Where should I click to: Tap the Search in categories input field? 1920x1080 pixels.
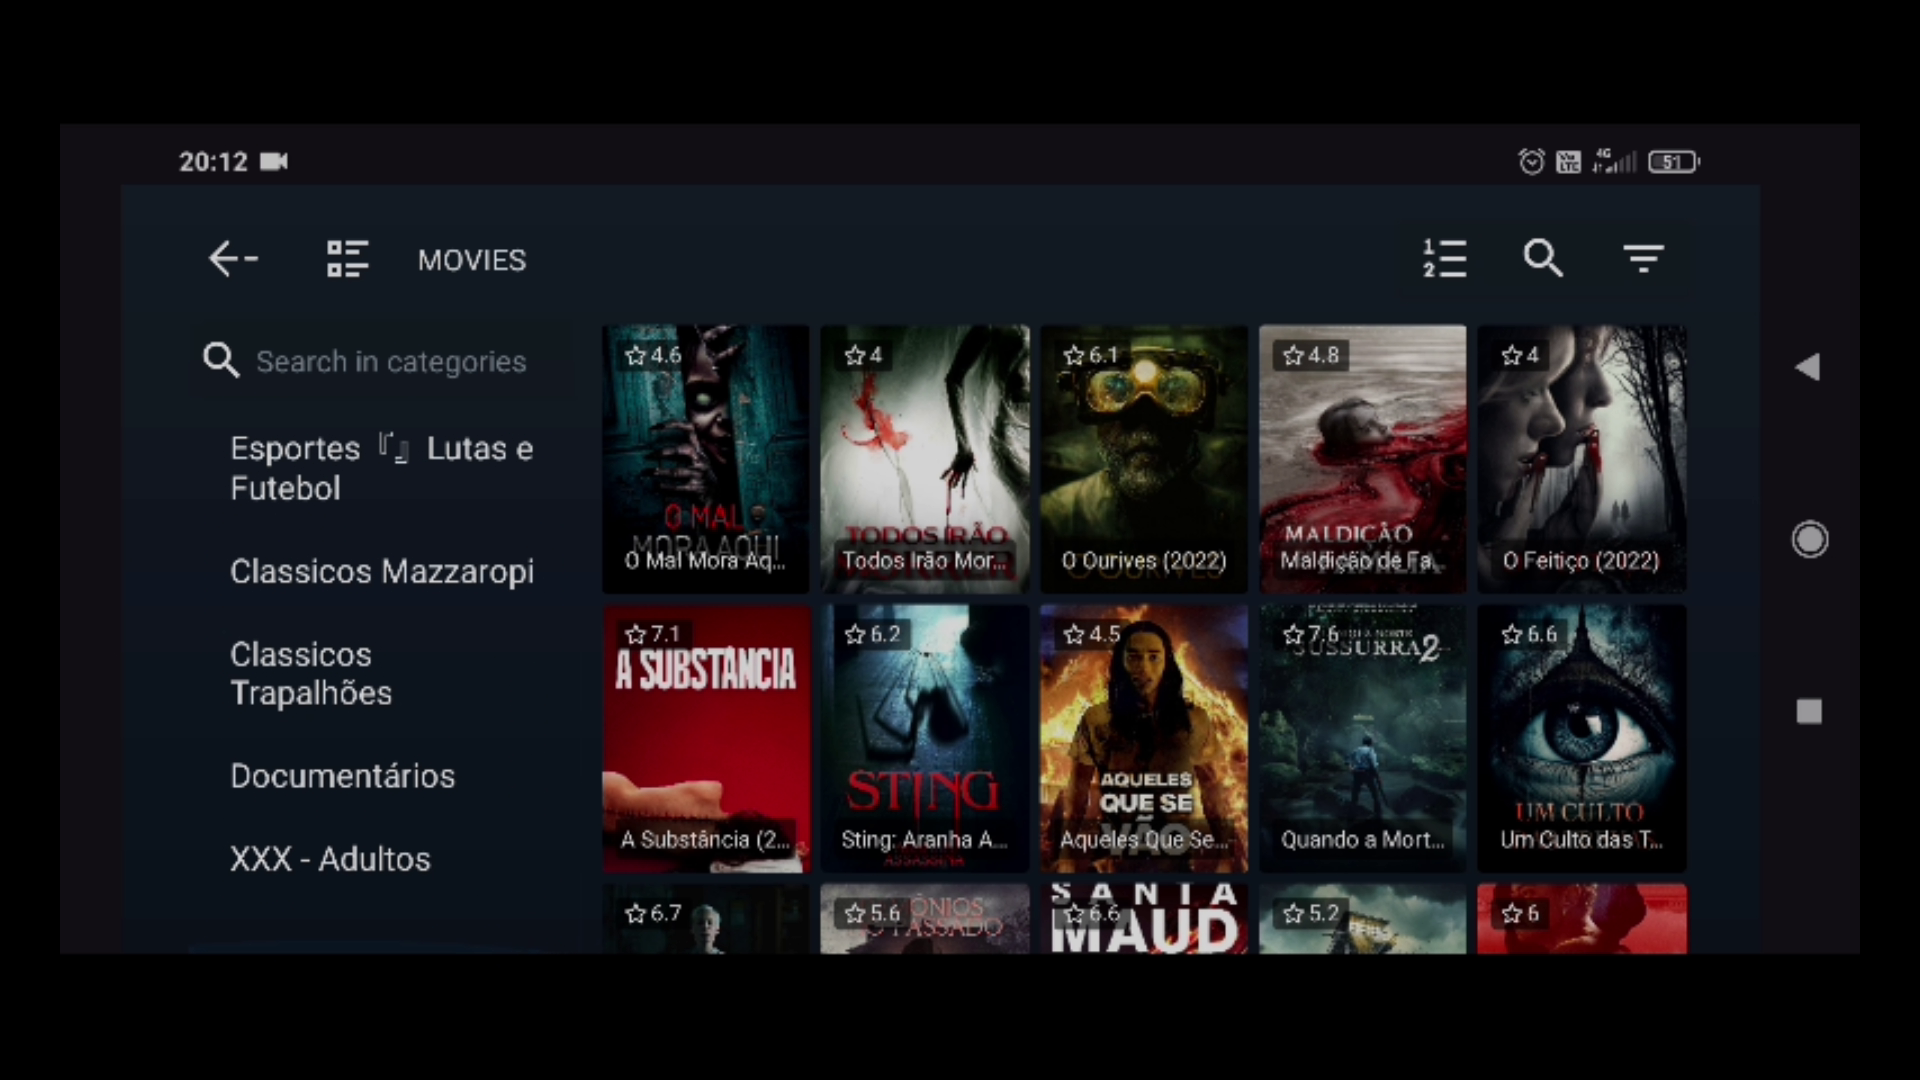390,361
